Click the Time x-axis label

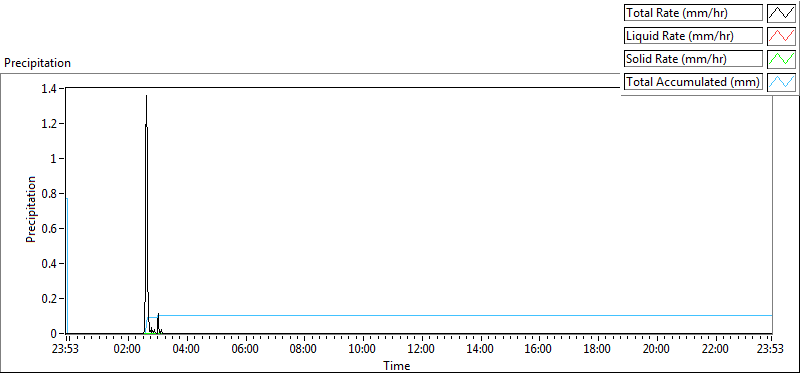pyautogui.click(x=397, y=365)
